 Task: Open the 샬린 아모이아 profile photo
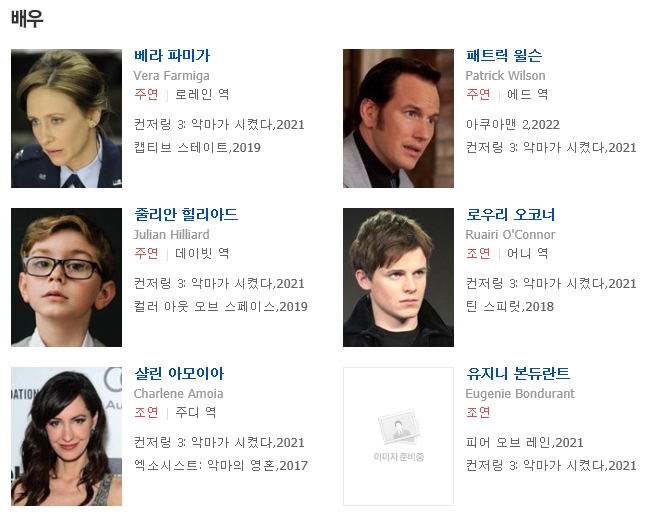[x=66, y=436]
